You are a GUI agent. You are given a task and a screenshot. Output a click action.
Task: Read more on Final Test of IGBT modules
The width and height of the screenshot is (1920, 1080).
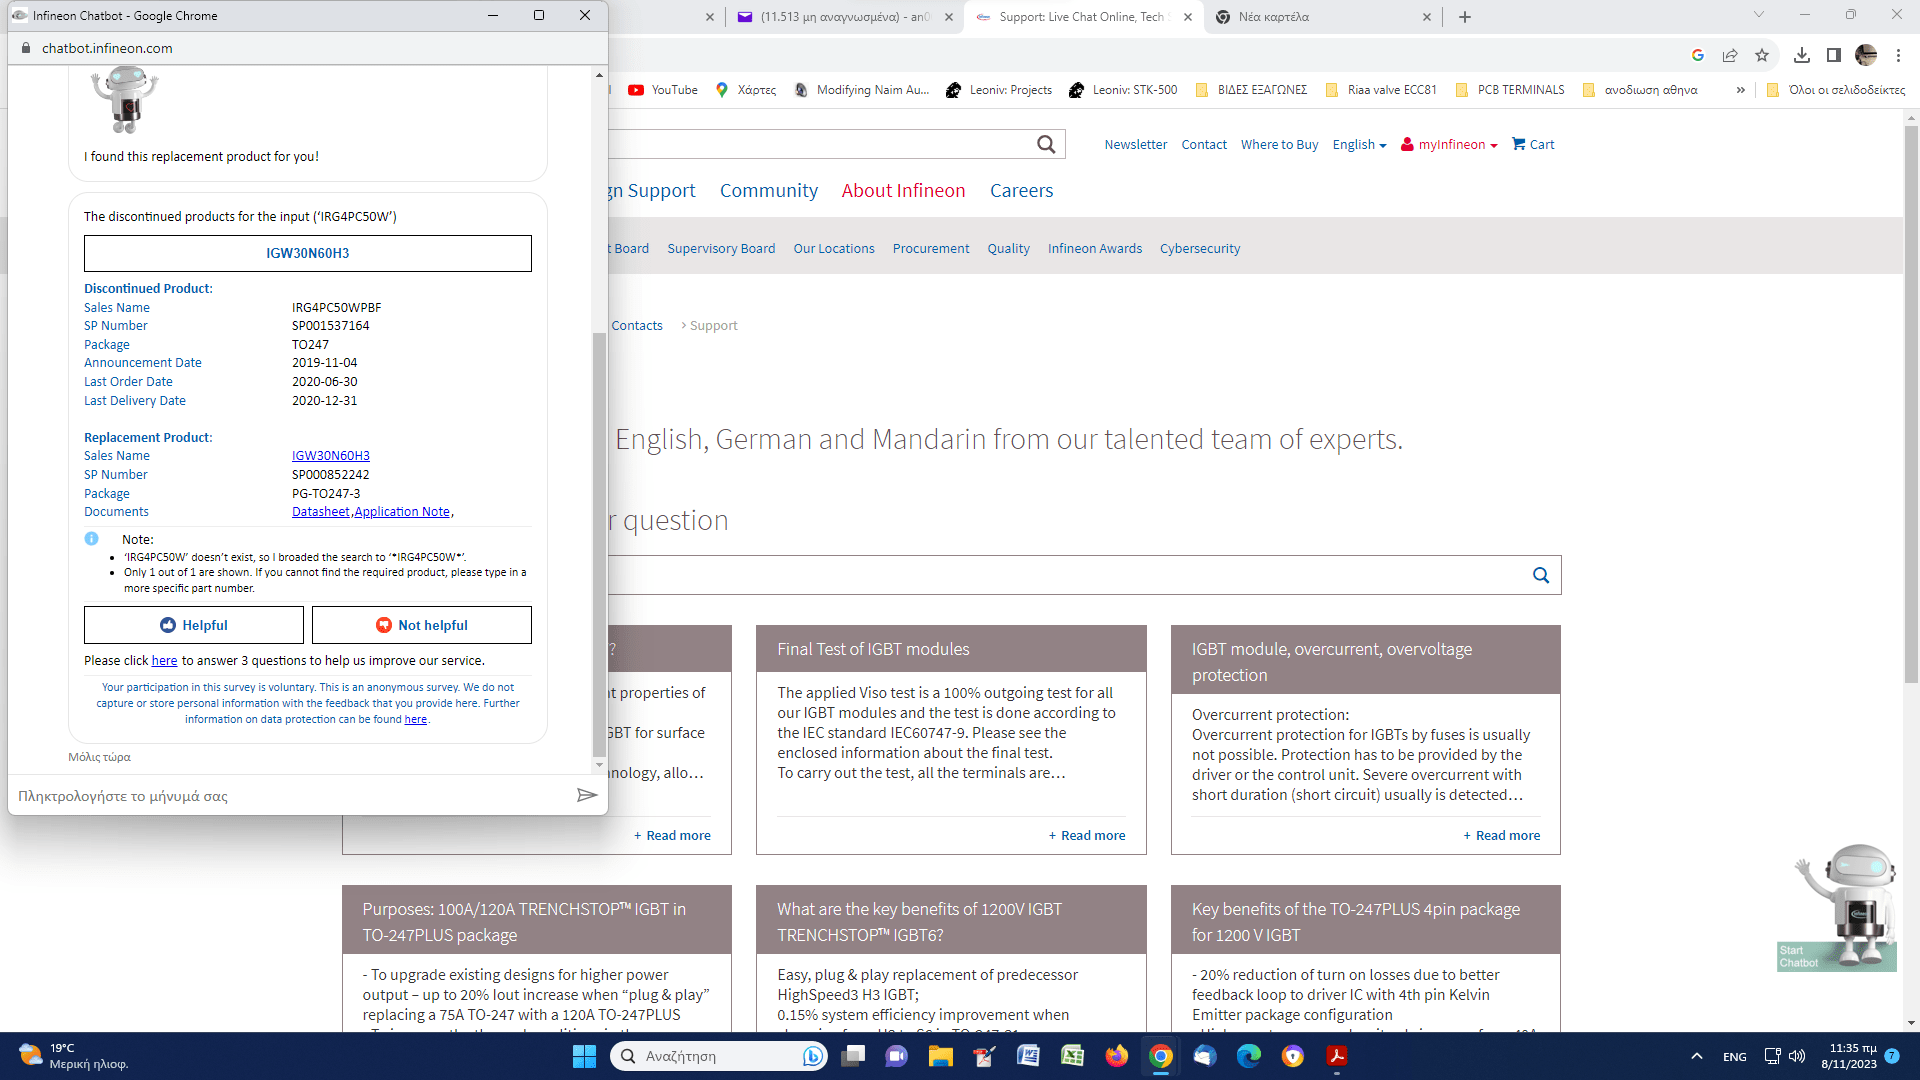(x=1087, y=836)
